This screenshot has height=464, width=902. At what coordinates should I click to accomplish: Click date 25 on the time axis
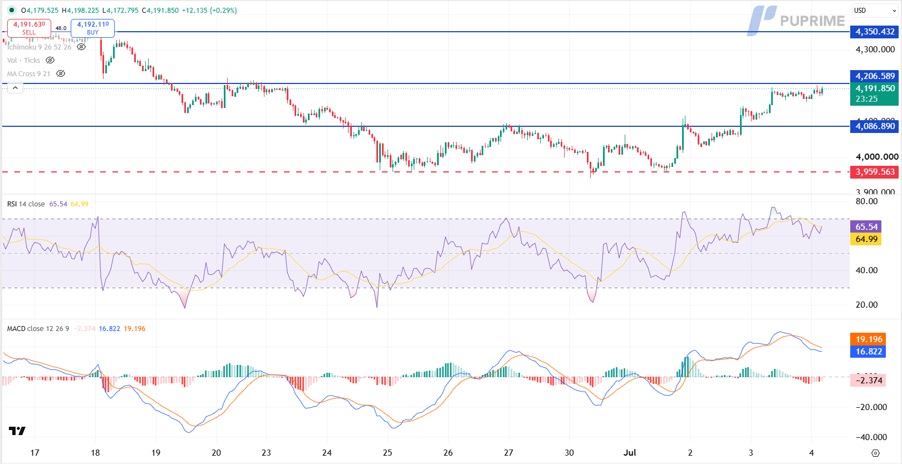(387, 453)
